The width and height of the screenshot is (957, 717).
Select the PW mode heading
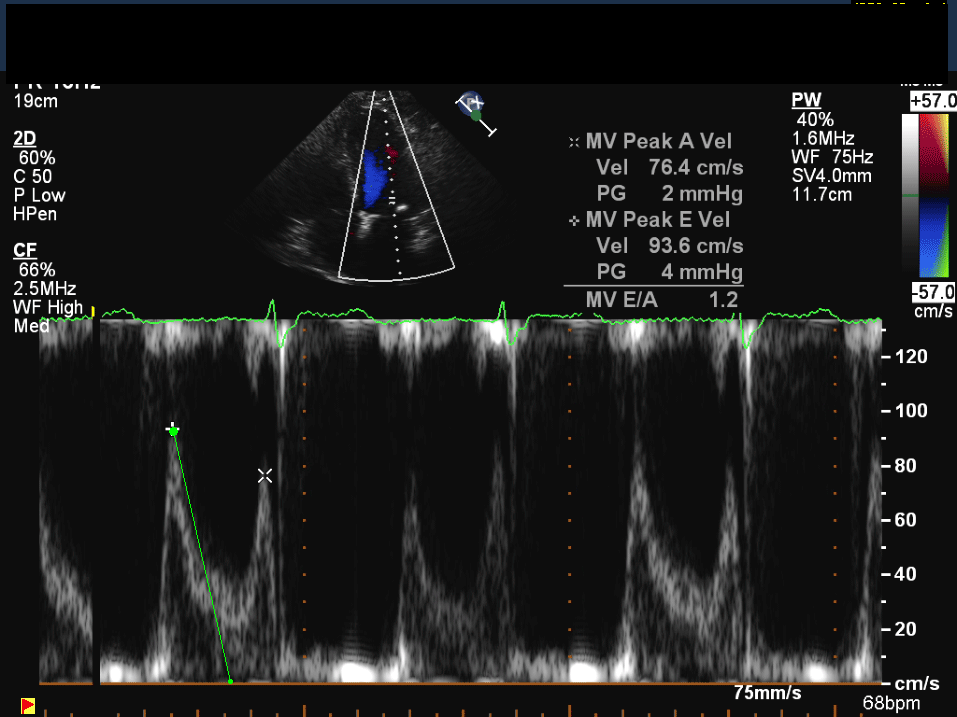point(806,100)
